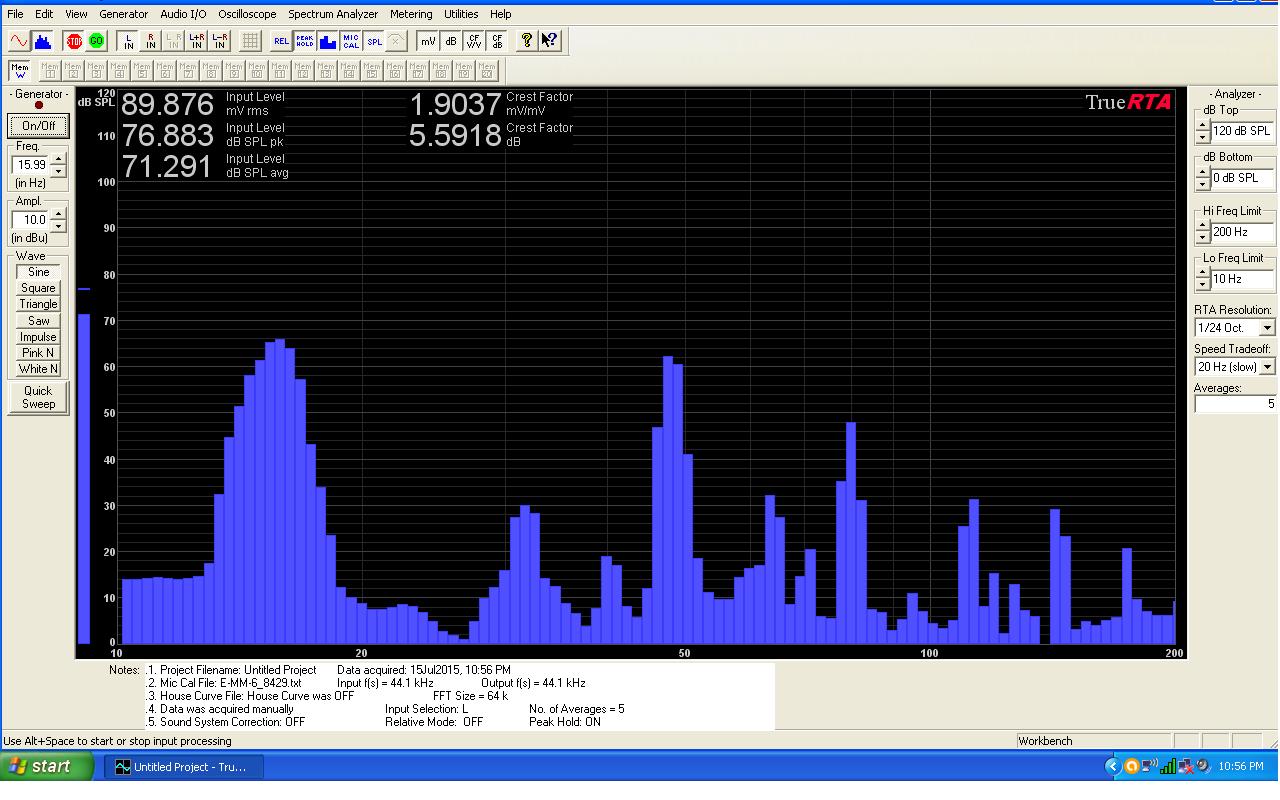
Task: Raise dB Top with up arrow
Action: click(x=1202, y=125)
